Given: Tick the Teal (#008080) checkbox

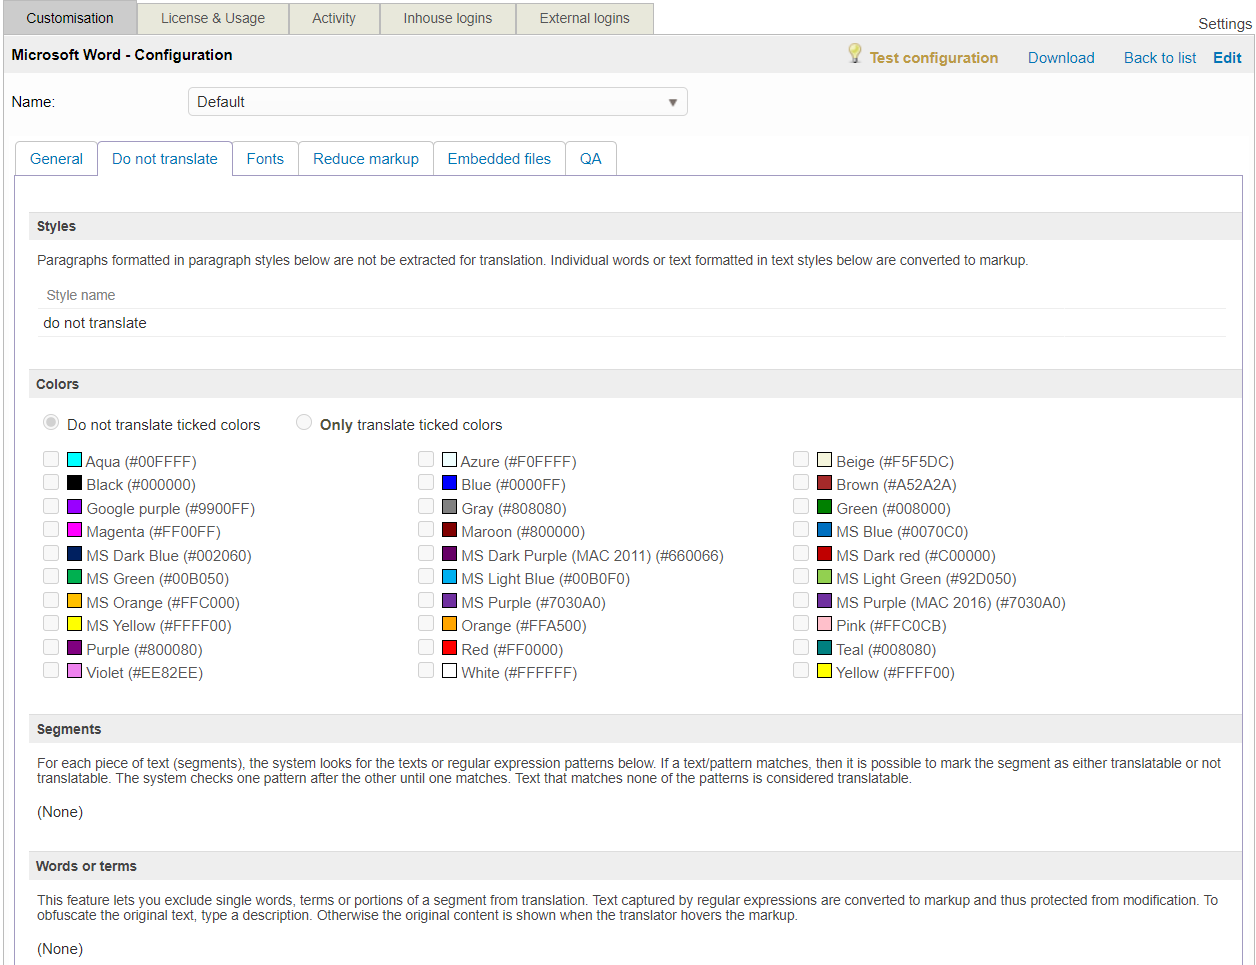Looking at the screenshot, I should point(801,647).
